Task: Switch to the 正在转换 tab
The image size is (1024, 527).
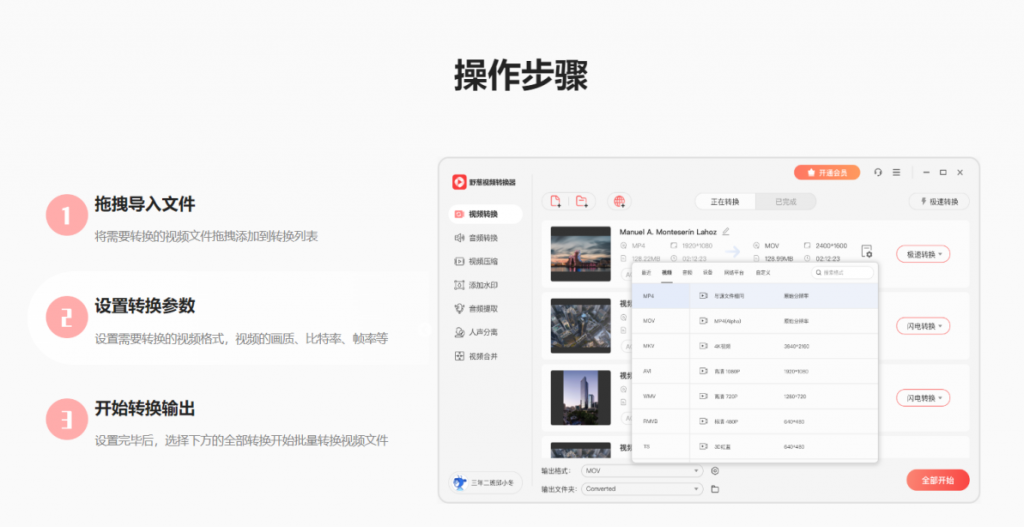Action: click(725, 202)
